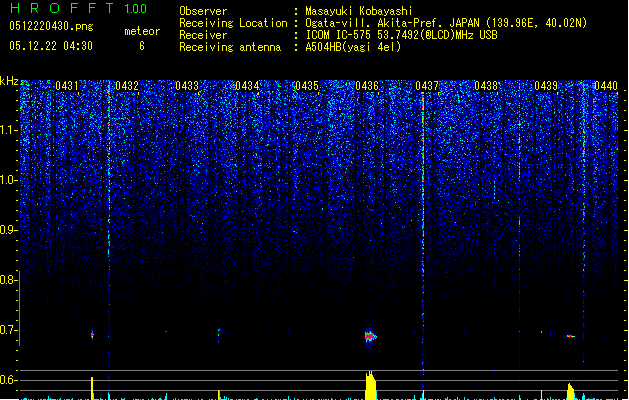The height and width of the screenshot is (400, 629).
Task: Click the 0433 time marker
Action: click(x=187, y=86)
